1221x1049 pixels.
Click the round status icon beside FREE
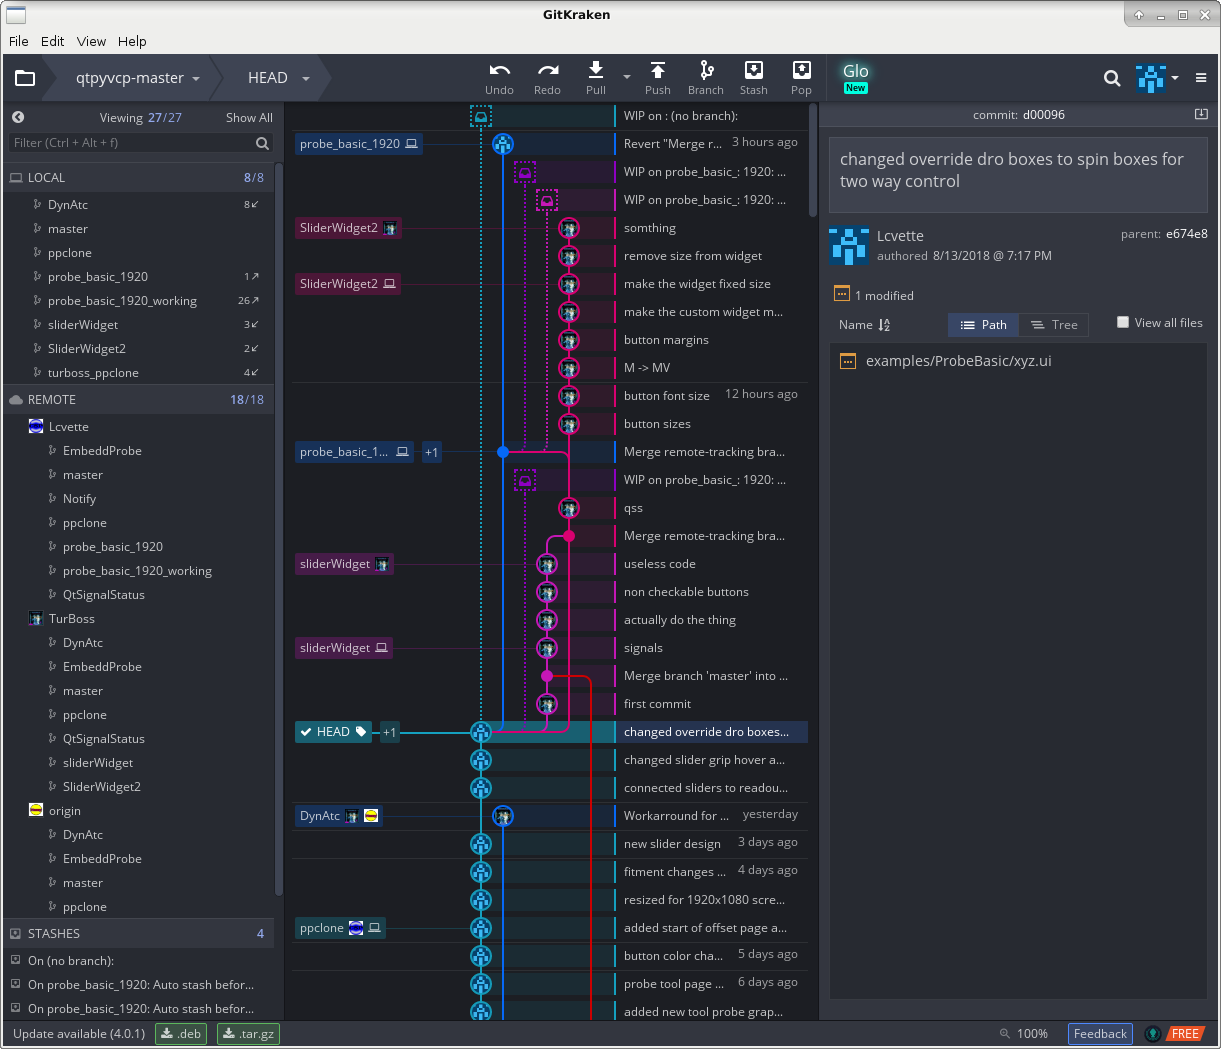pos(1153,1033)
